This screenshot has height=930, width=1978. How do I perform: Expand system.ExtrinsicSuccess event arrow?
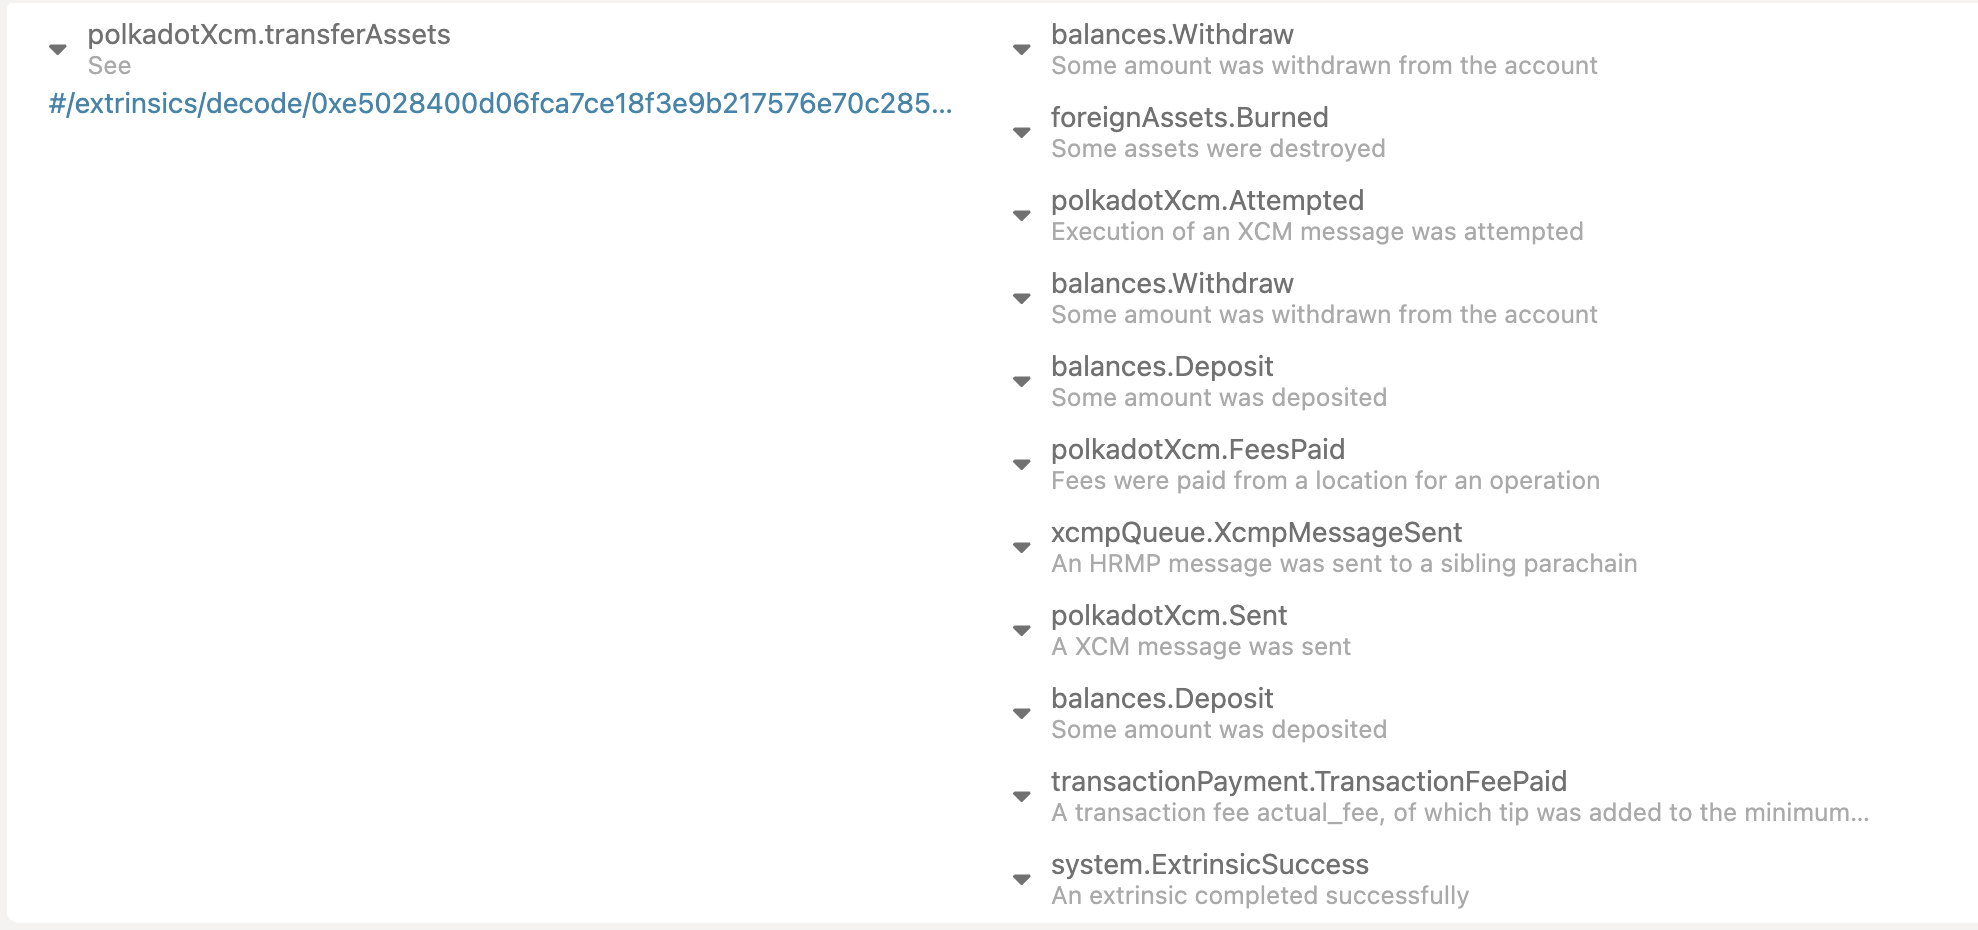pyautogui.click(x=1021, y=880)
